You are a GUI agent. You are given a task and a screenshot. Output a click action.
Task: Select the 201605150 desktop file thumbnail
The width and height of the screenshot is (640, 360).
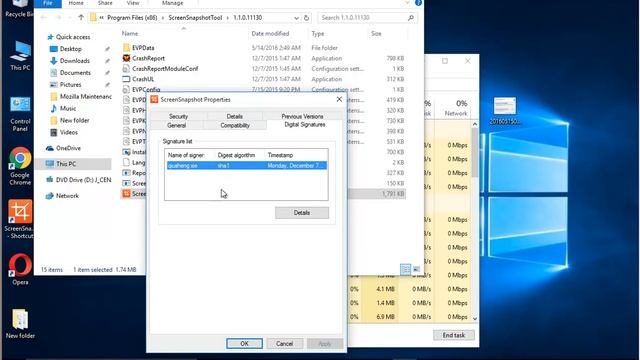(504, 111)
